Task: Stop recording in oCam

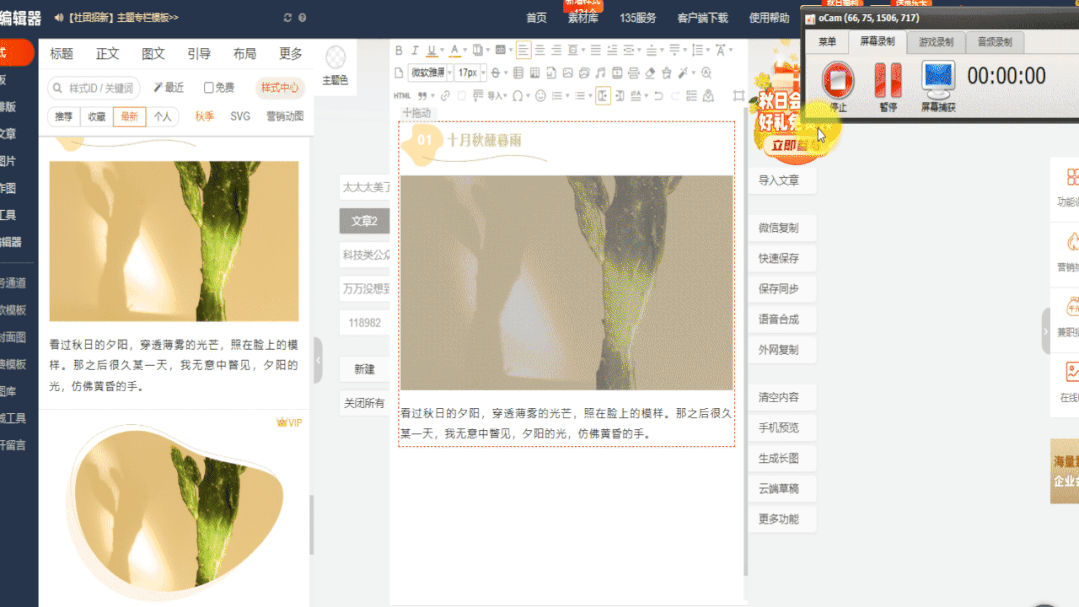Action: coord(837,78)
